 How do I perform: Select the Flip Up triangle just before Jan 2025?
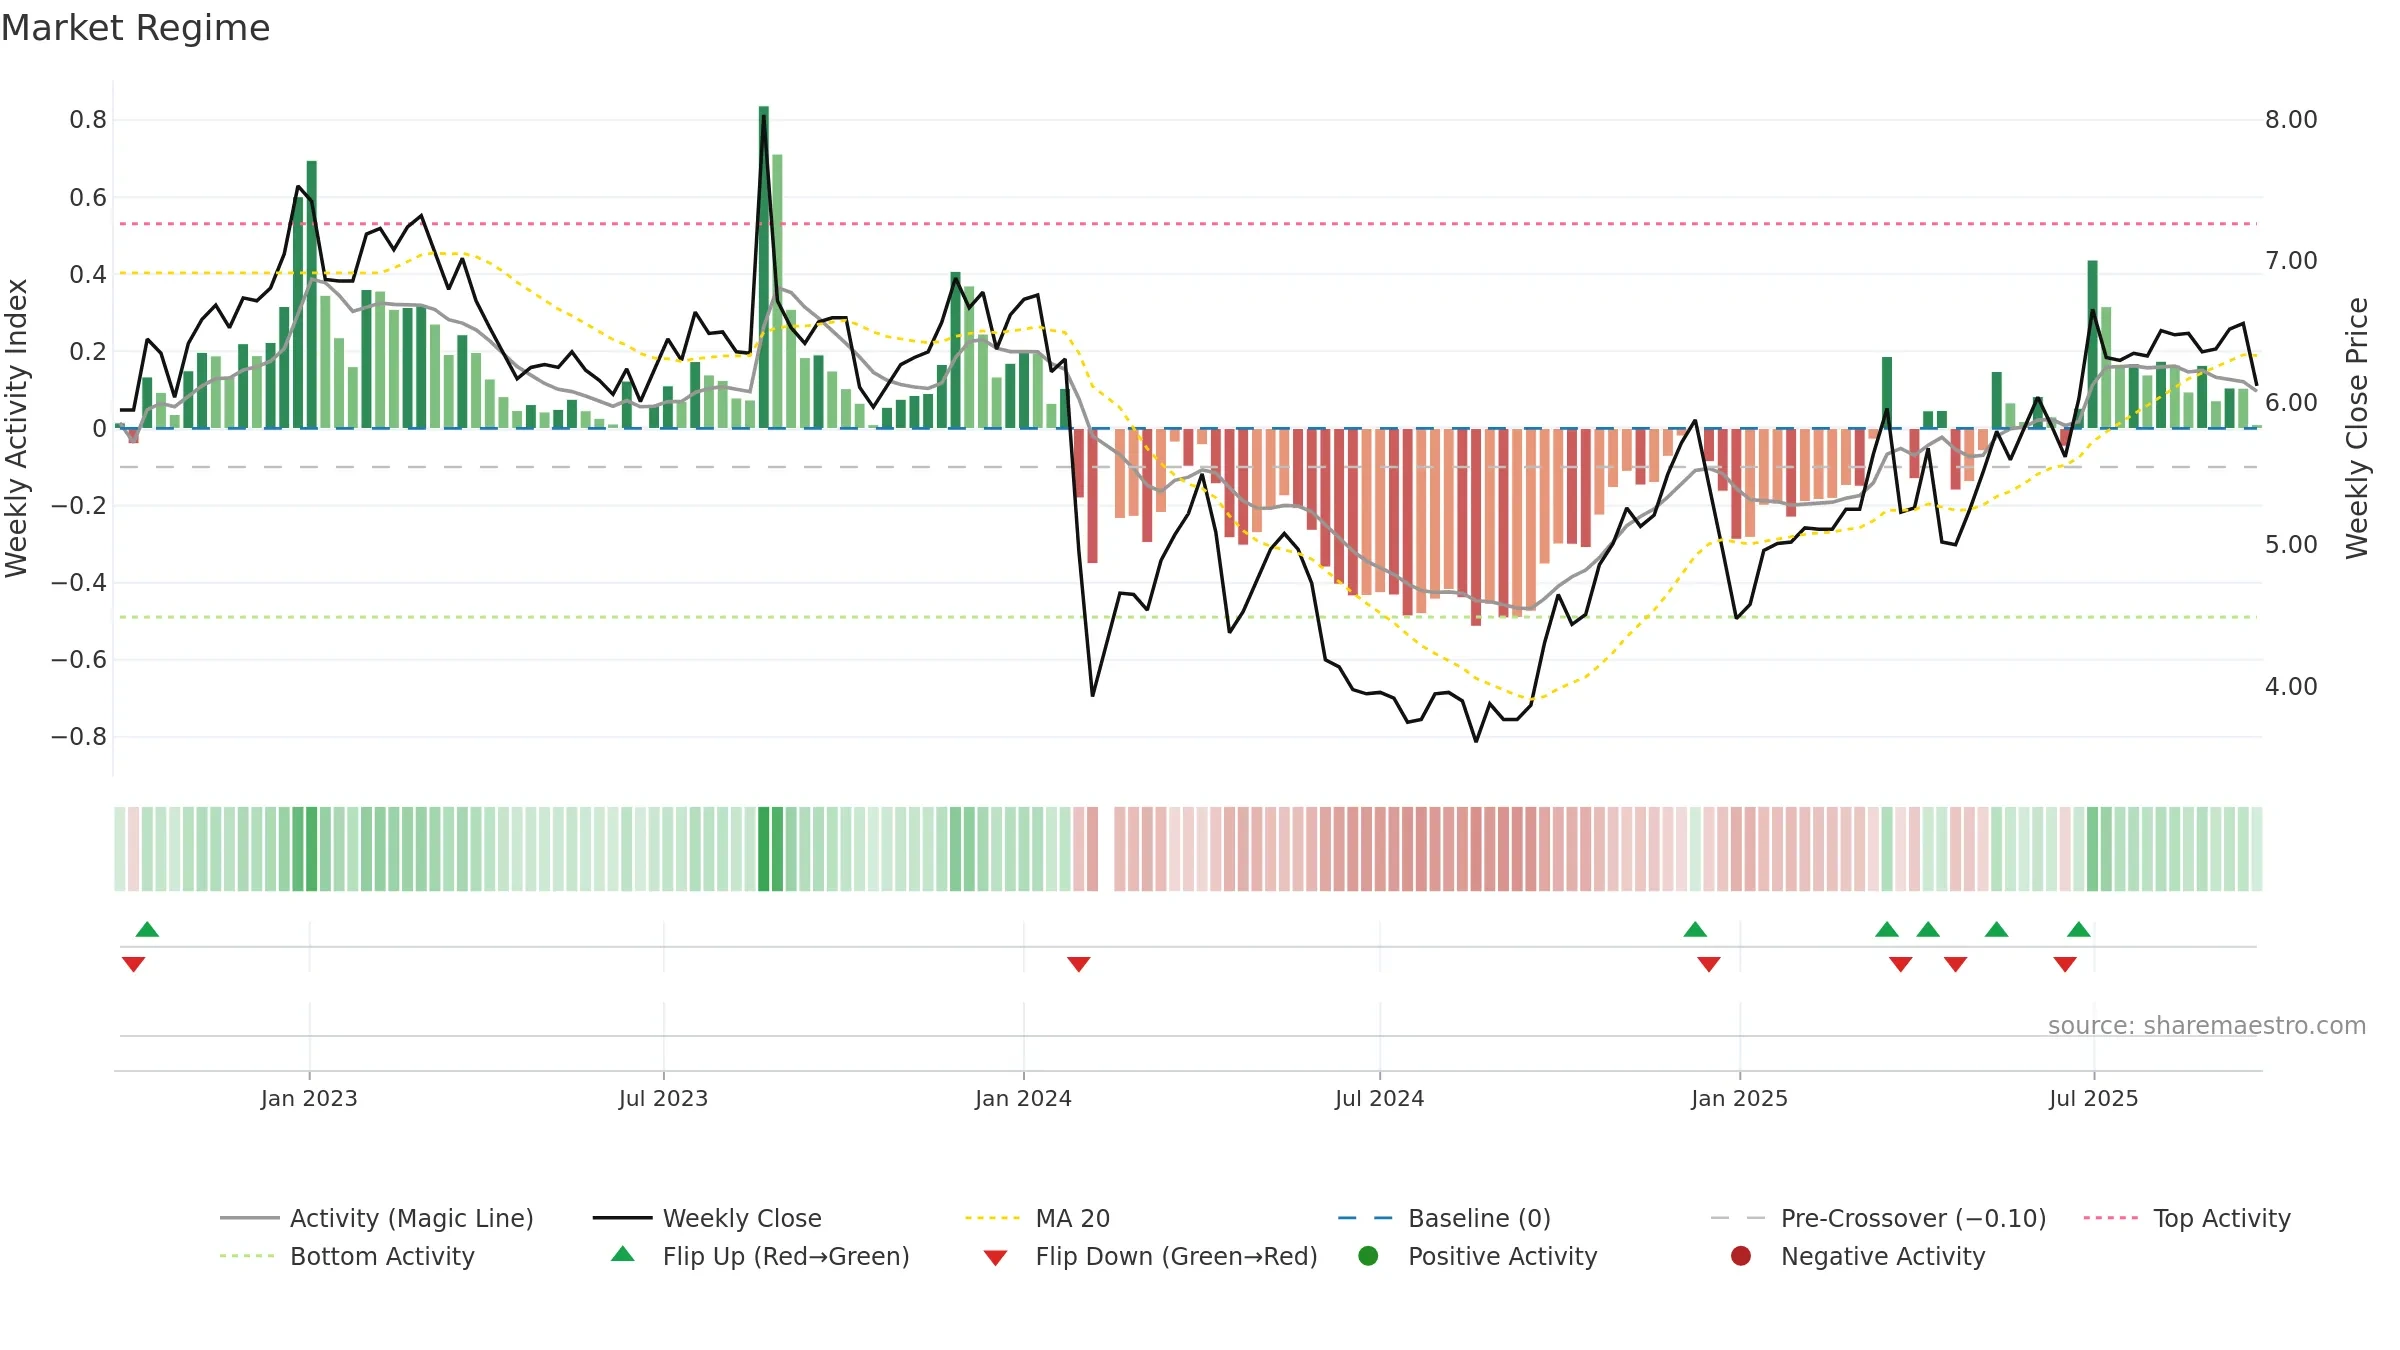[1695, 930]
